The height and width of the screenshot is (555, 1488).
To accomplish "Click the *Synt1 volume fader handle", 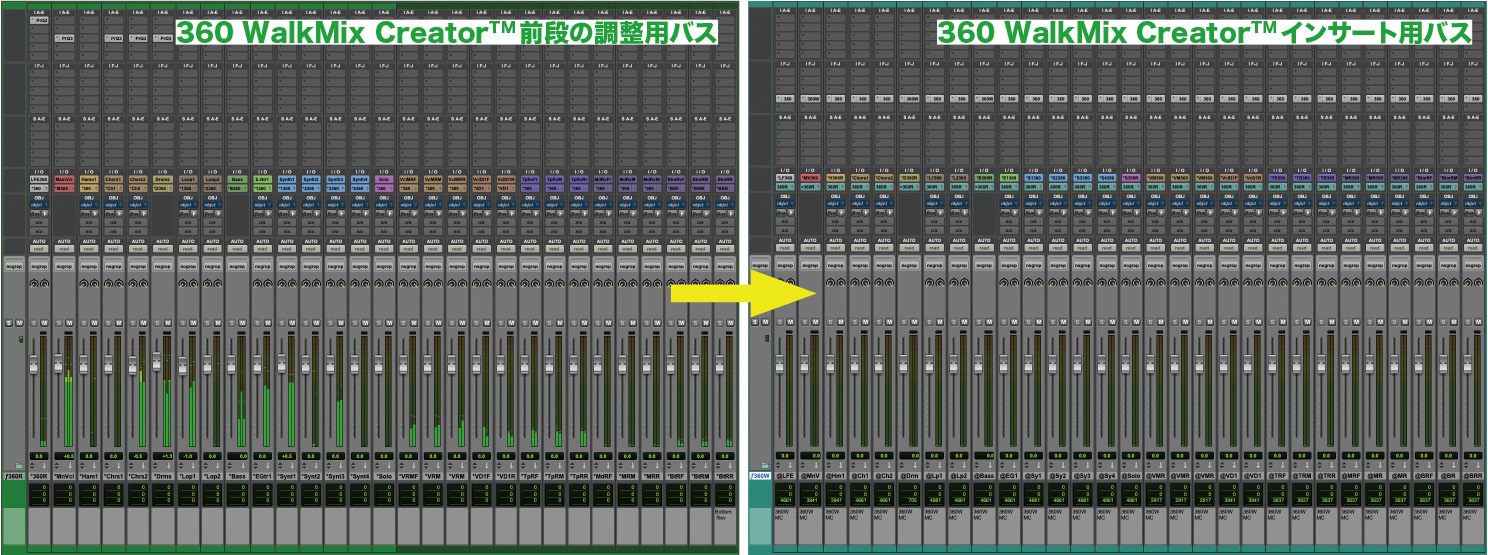I will [x=281, y=363].
